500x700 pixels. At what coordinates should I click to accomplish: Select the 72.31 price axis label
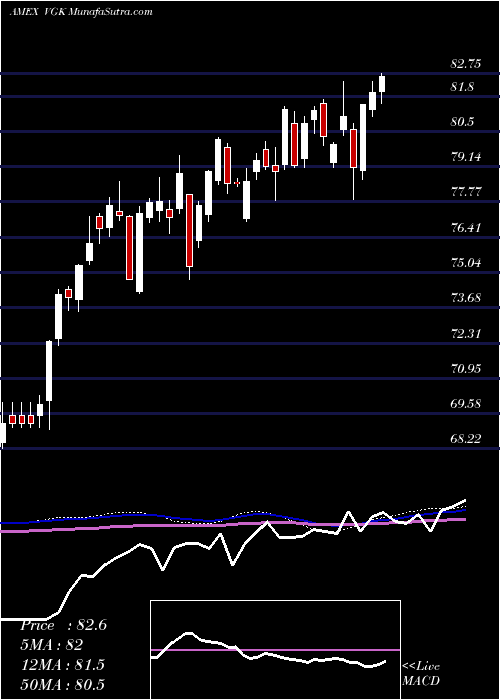466,333
